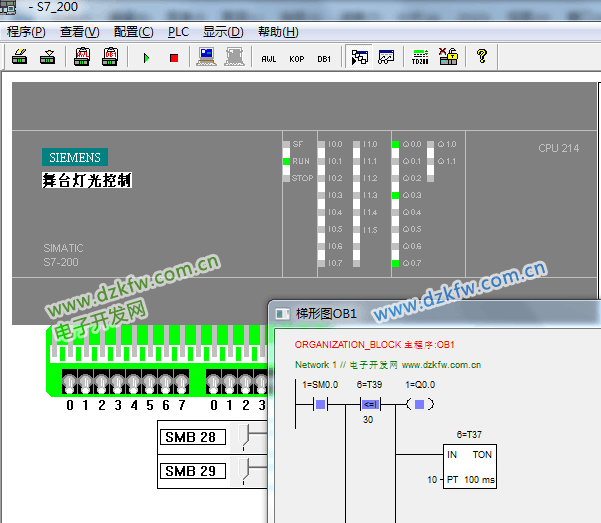
Task: Open the 程序(P) menu
Action: [x=26, y=32]
